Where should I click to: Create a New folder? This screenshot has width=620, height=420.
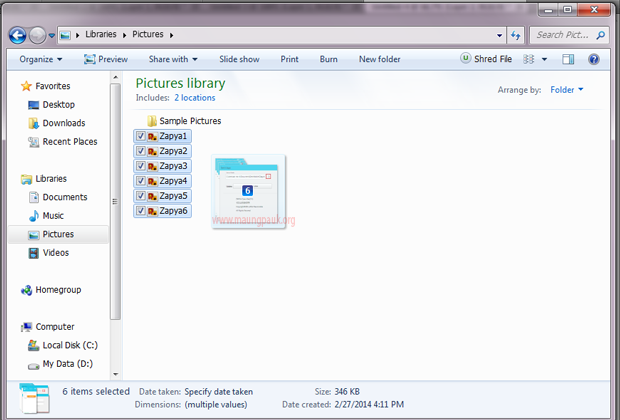380,59
